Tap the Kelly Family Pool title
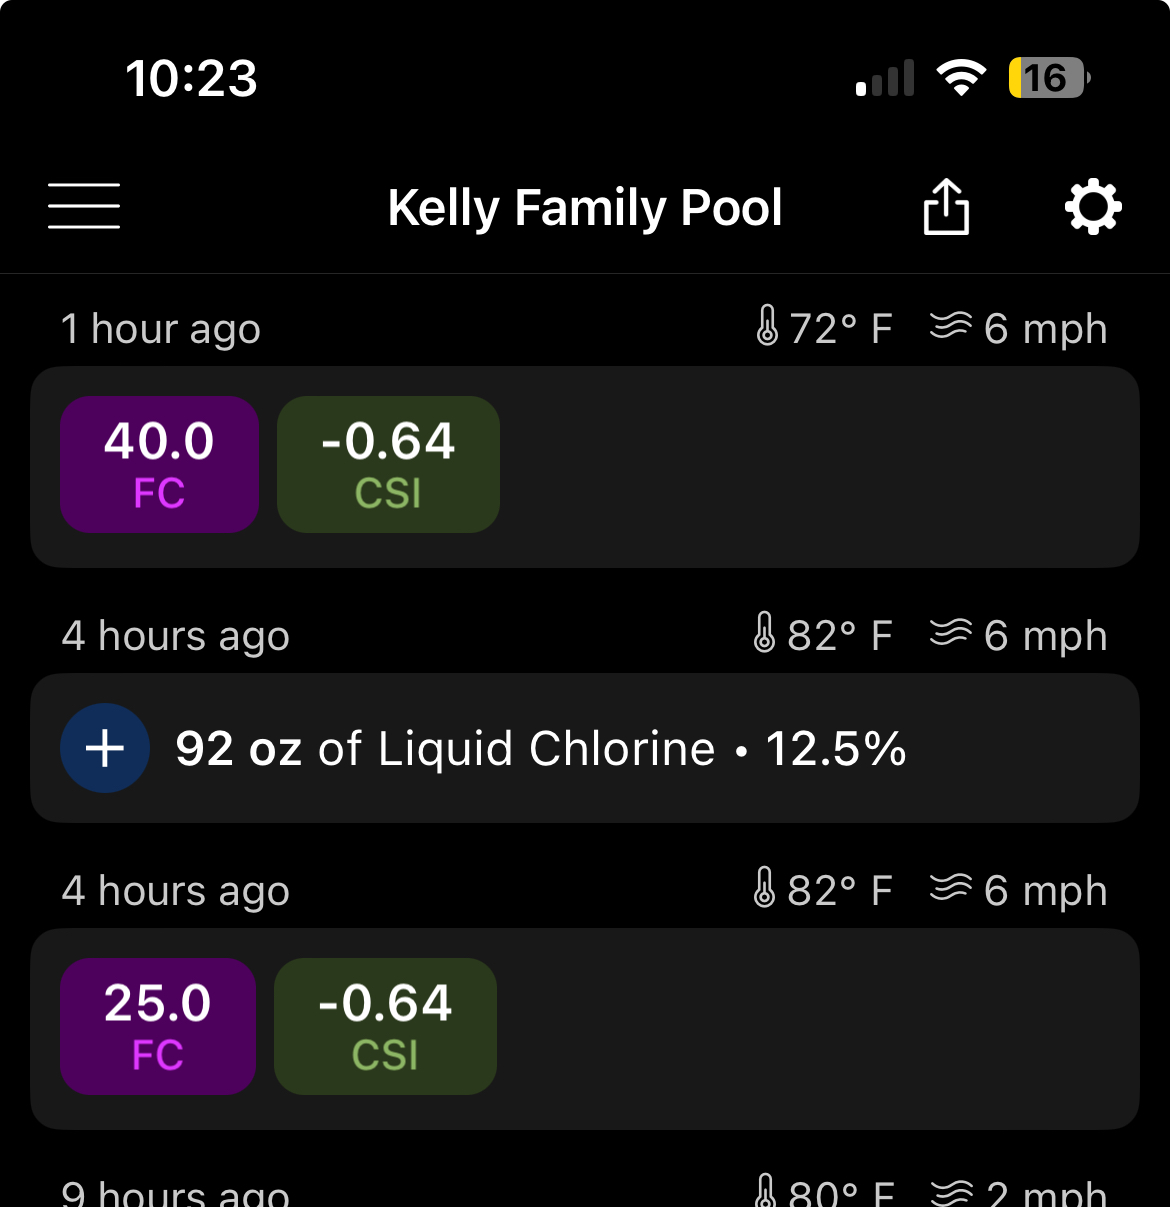 [x=585, y=208]
